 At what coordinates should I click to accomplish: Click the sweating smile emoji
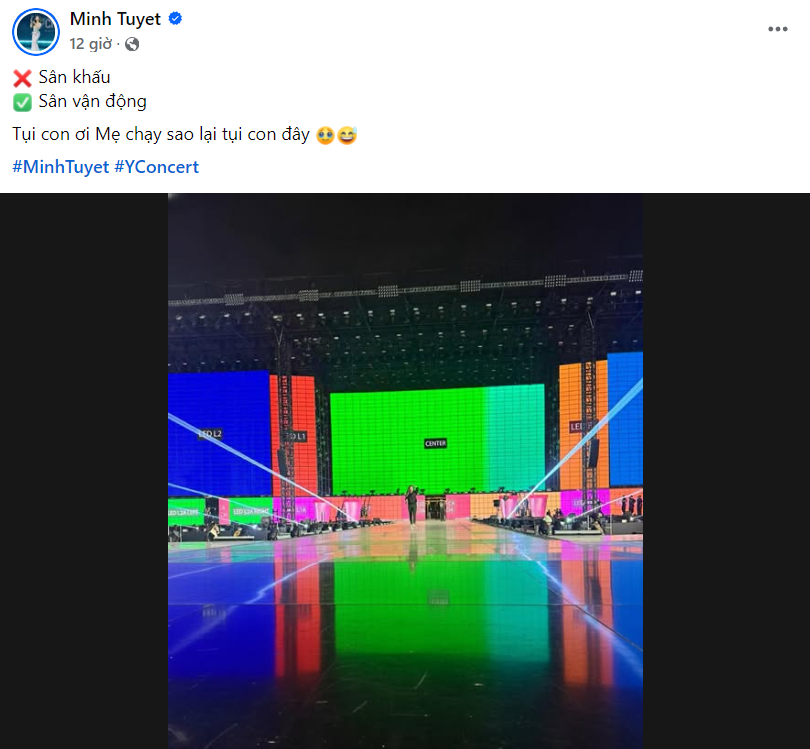click(347, 135)
